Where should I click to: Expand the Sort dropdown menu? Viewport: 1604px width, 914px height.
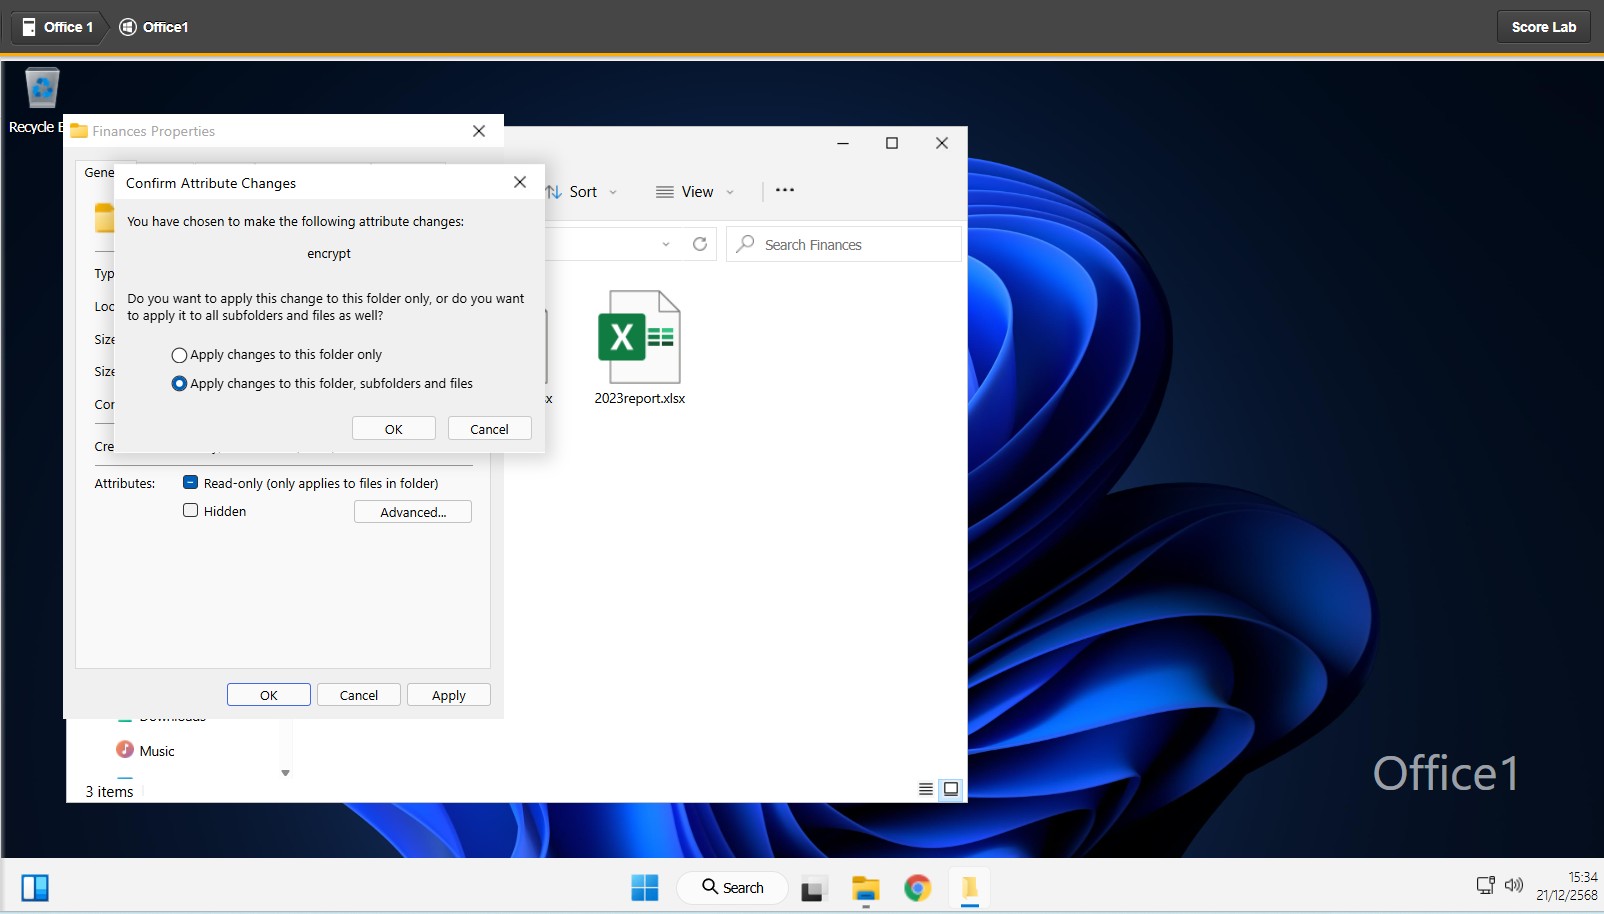(x=582, y=192)
